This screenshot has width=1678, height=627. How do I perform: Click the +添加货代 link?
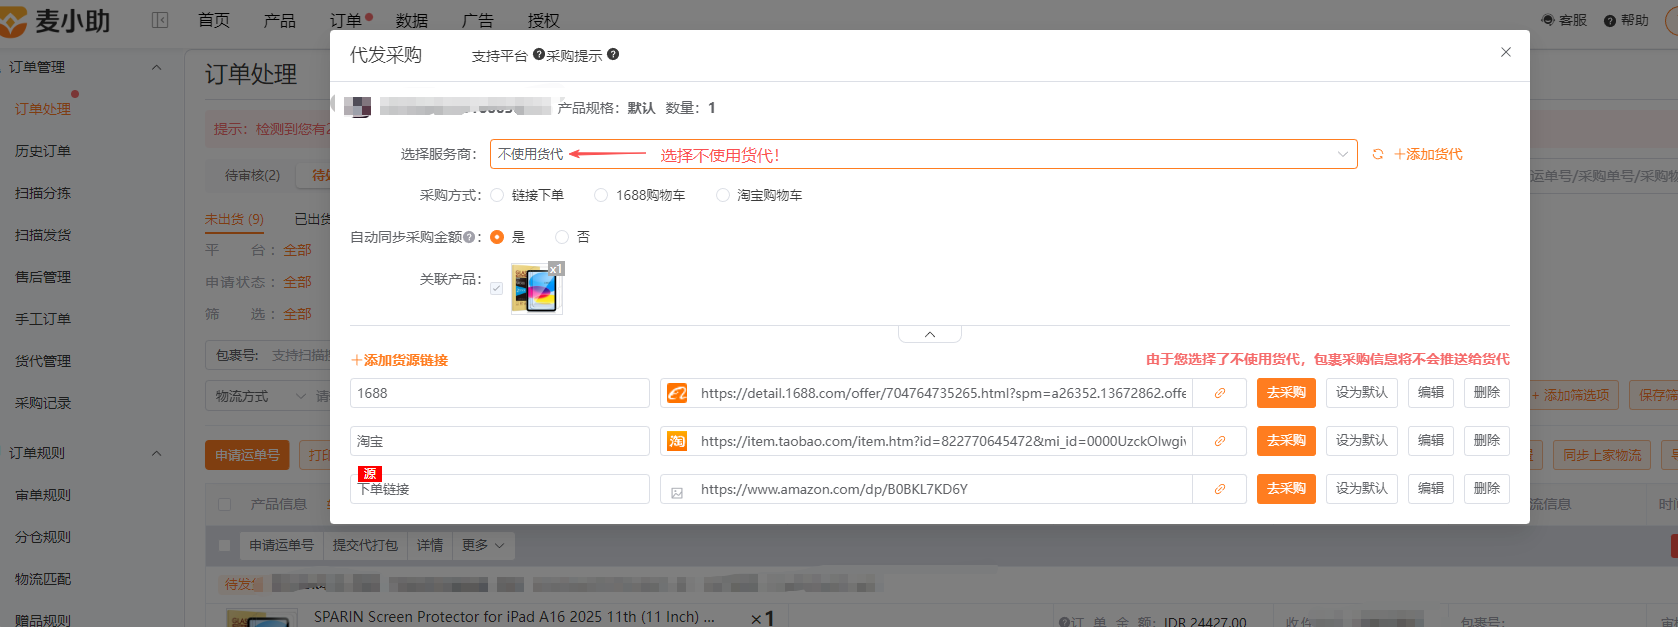(x=1428, y=154)
